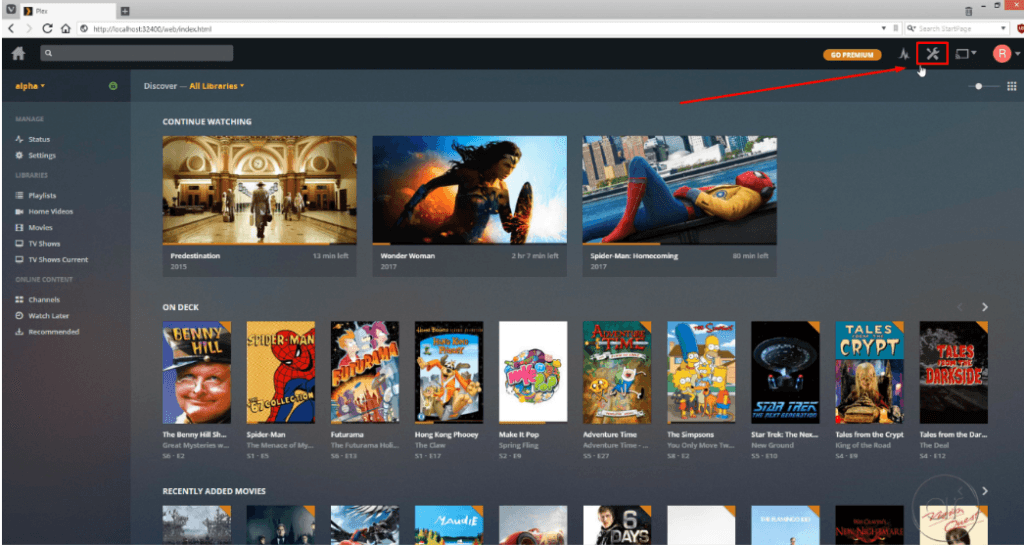Image resolution: width=1024 pixels, height=545 pixels.
Task: Click the Movies film icon
Action: coord(19,227)
